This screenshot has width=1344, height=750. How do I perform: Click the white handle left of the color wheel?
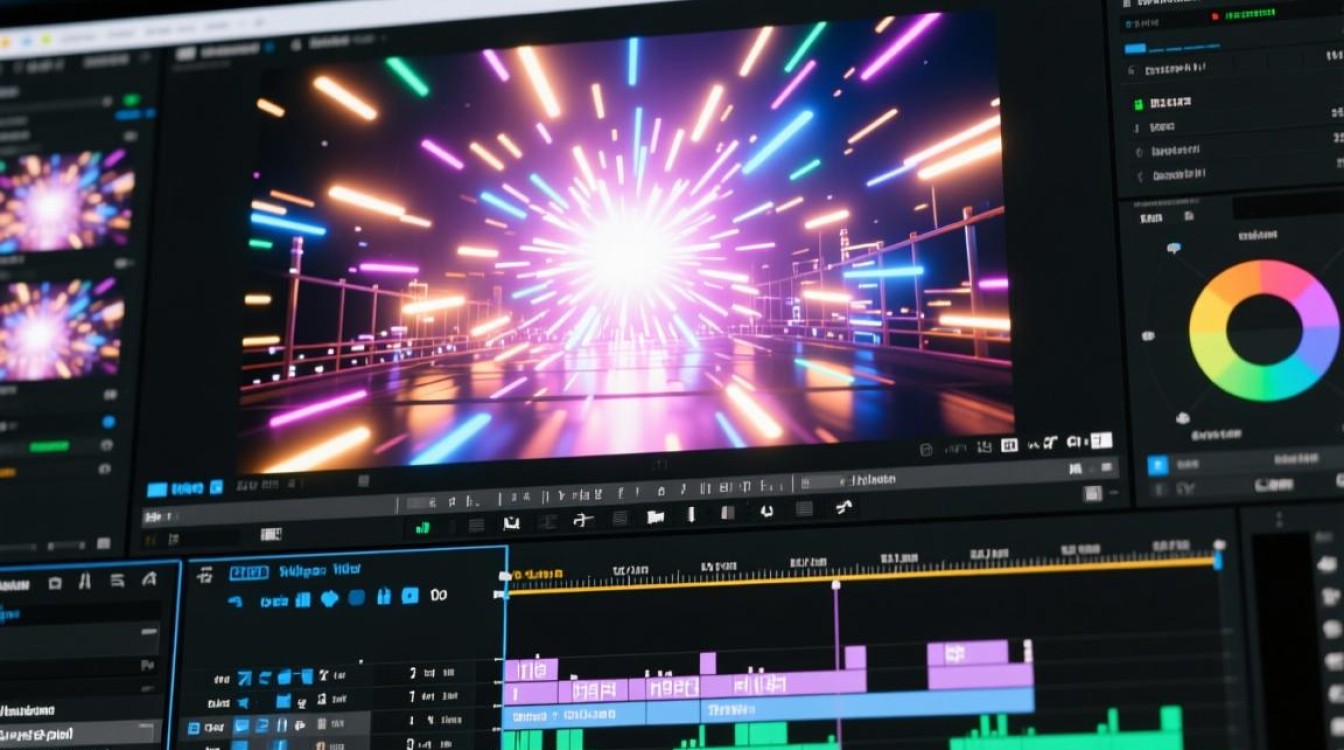(x=1149, y=336)
